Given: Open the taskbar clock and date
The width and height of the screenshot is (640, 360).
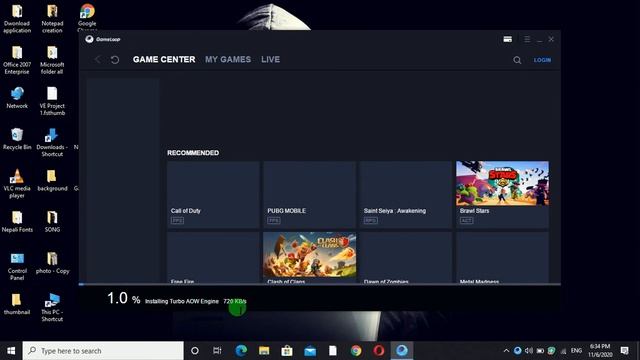Looking at the screenshot, I should click(x=600, y=351).
